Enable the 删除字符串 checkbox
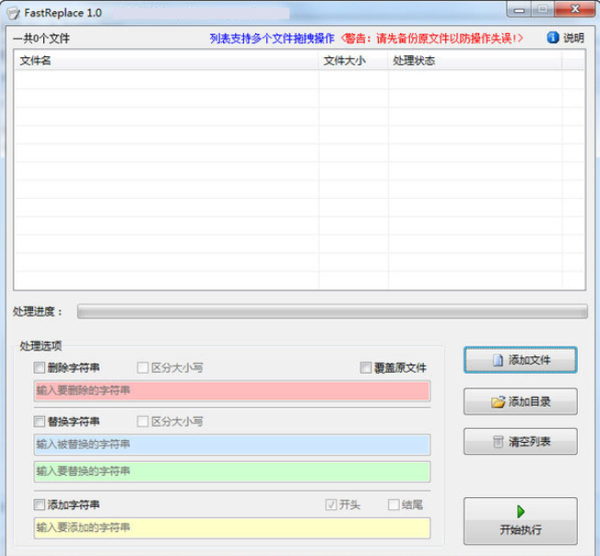The height and width of the screenshot is (556, 600). (40, 368)
